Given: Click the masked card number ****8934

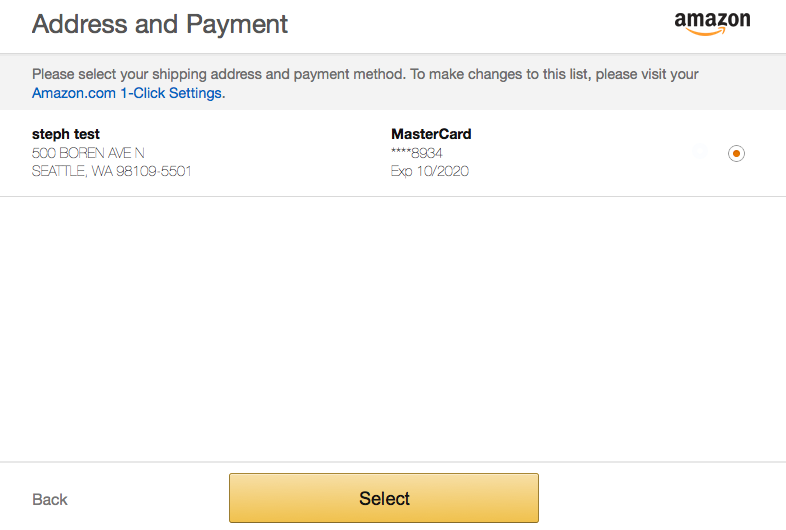Looking at the screenshot, I should click(x=417, y=153).
